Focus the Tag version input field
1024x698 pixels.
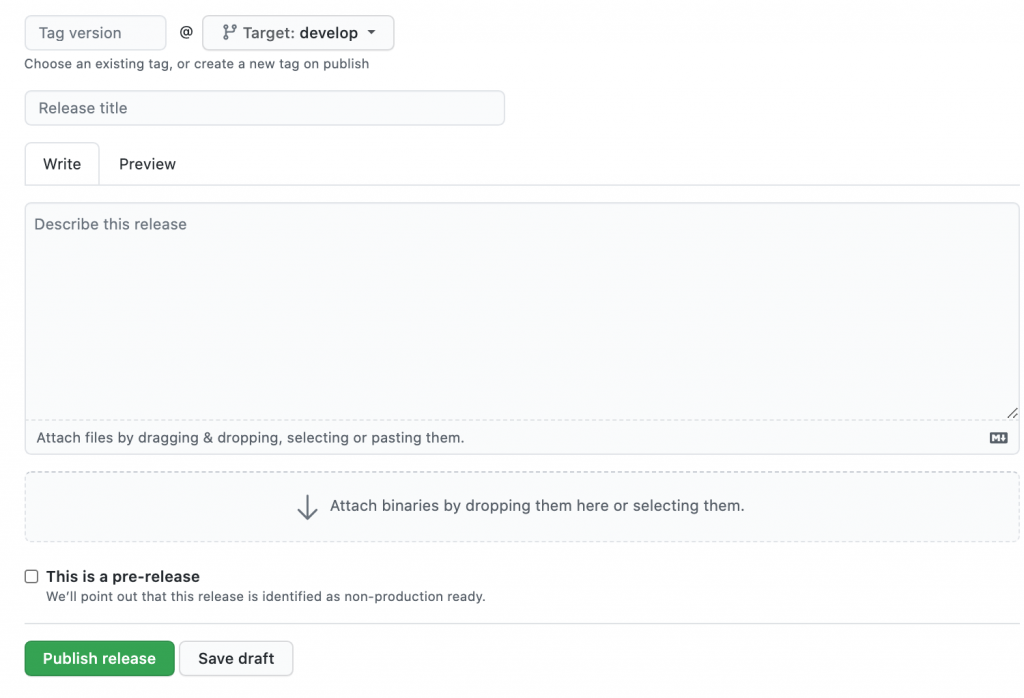point(95,33)
